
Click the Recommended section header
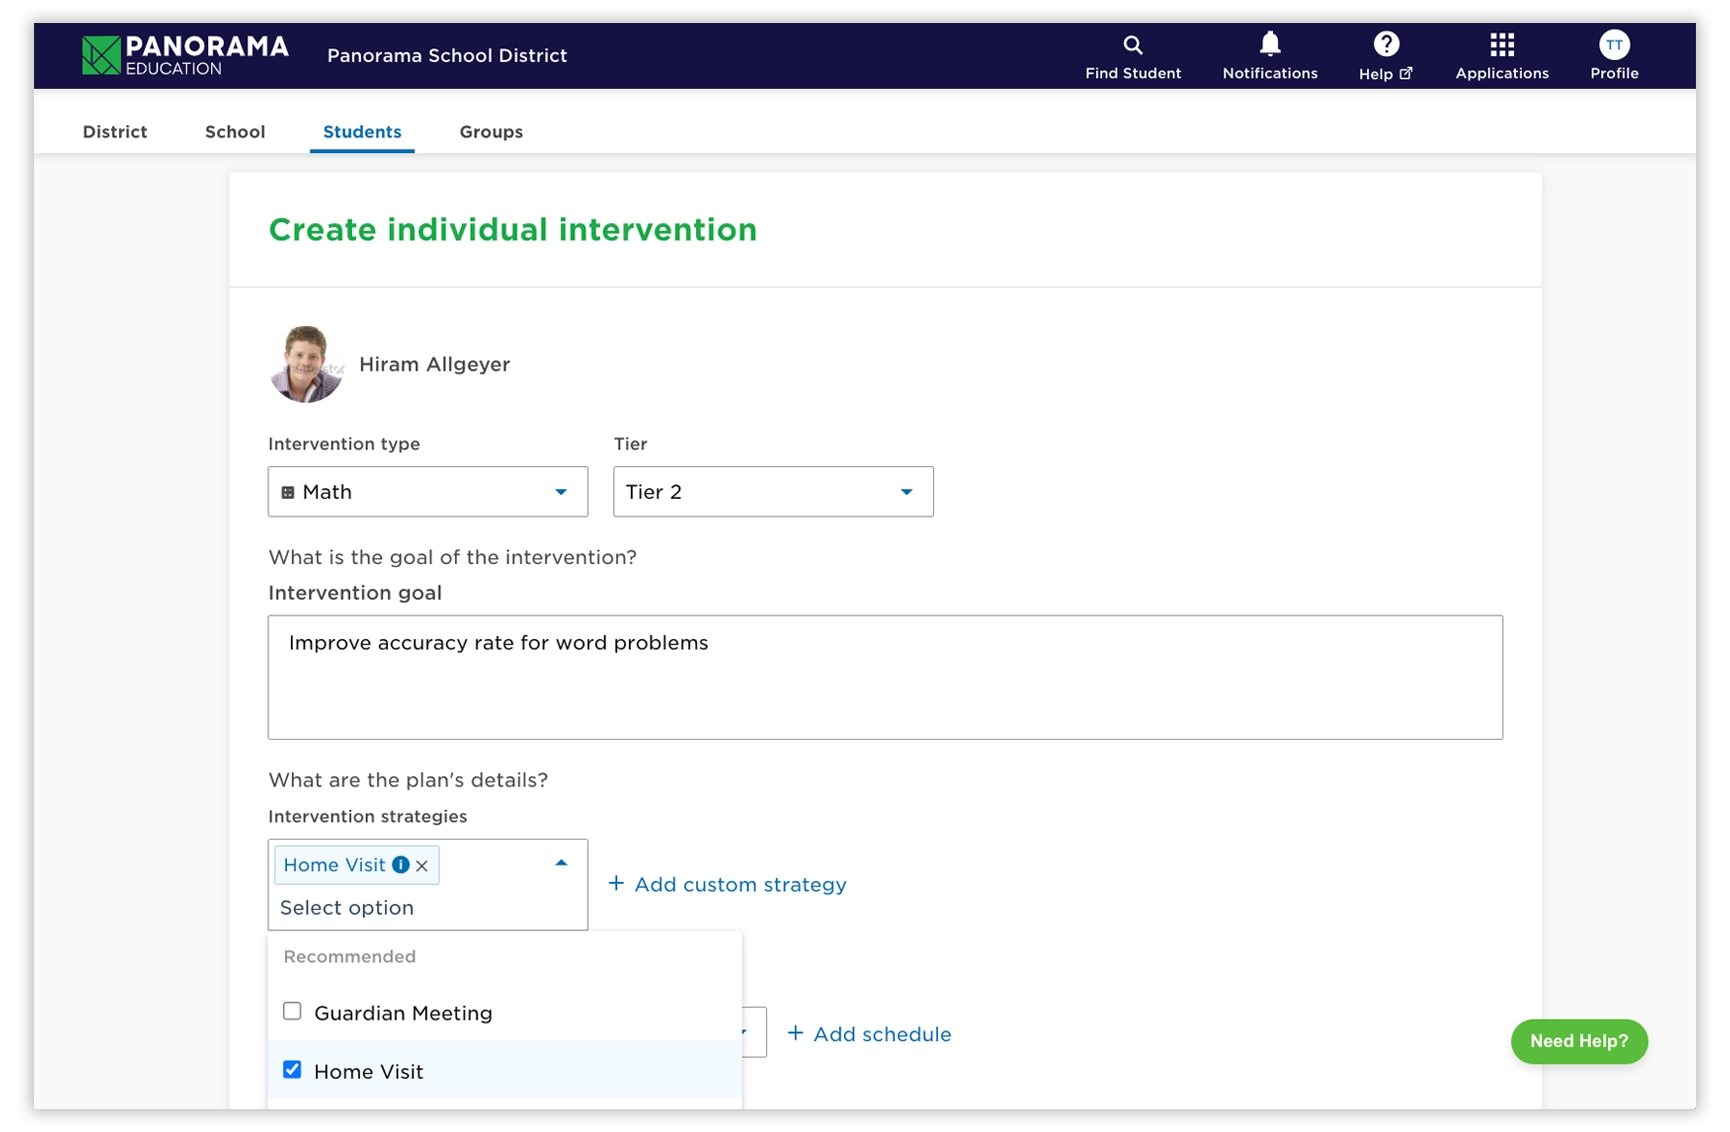[349, 957]
